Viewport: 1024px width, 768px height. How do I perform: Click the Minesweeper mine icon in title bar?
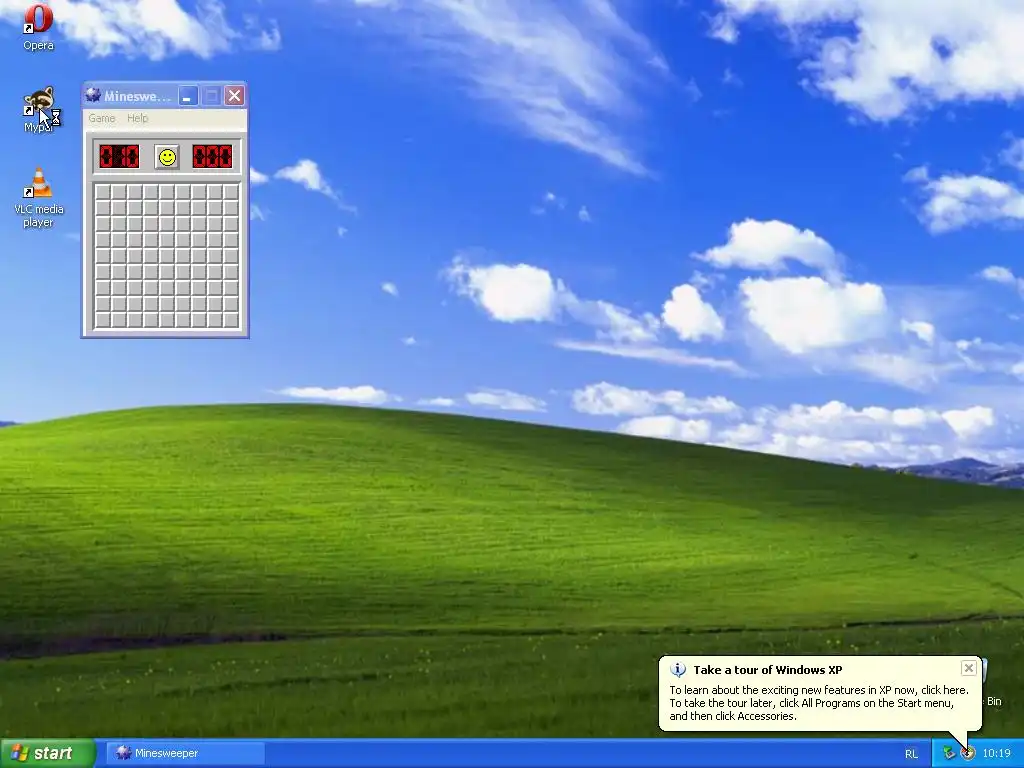tap(93, 96)
